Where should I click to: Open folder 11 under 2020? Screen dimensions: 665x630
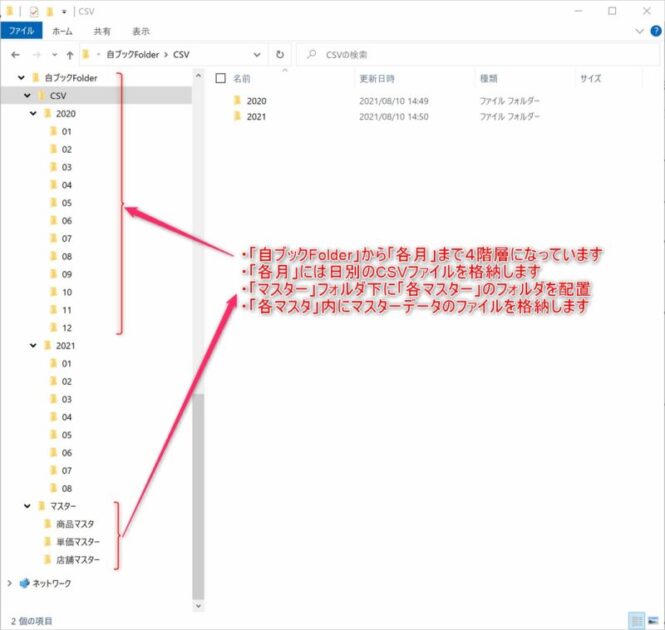coord(67,310)
